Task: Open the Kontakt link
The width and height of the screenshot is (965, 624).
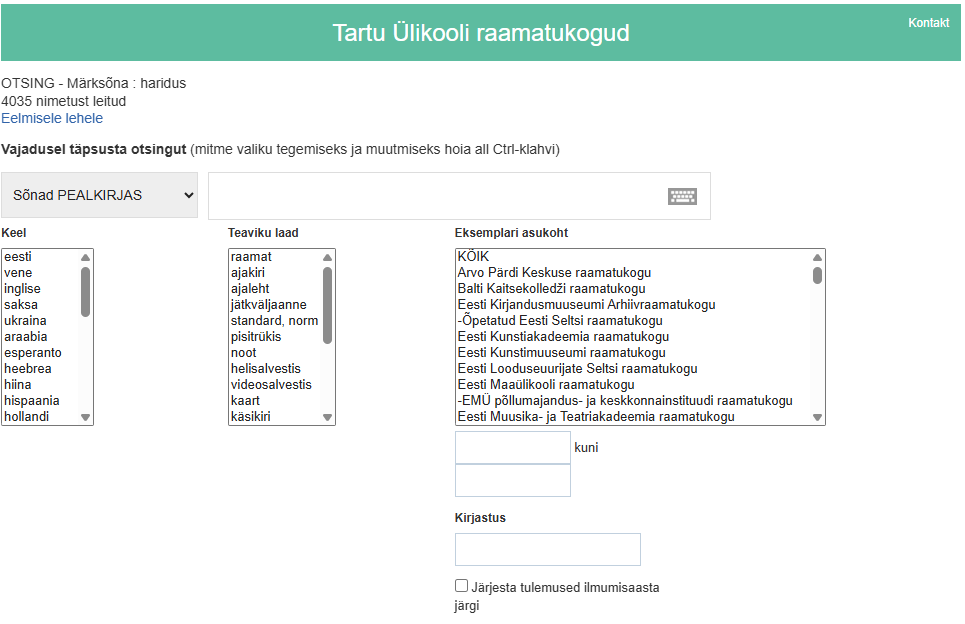Action: (928, 23)
